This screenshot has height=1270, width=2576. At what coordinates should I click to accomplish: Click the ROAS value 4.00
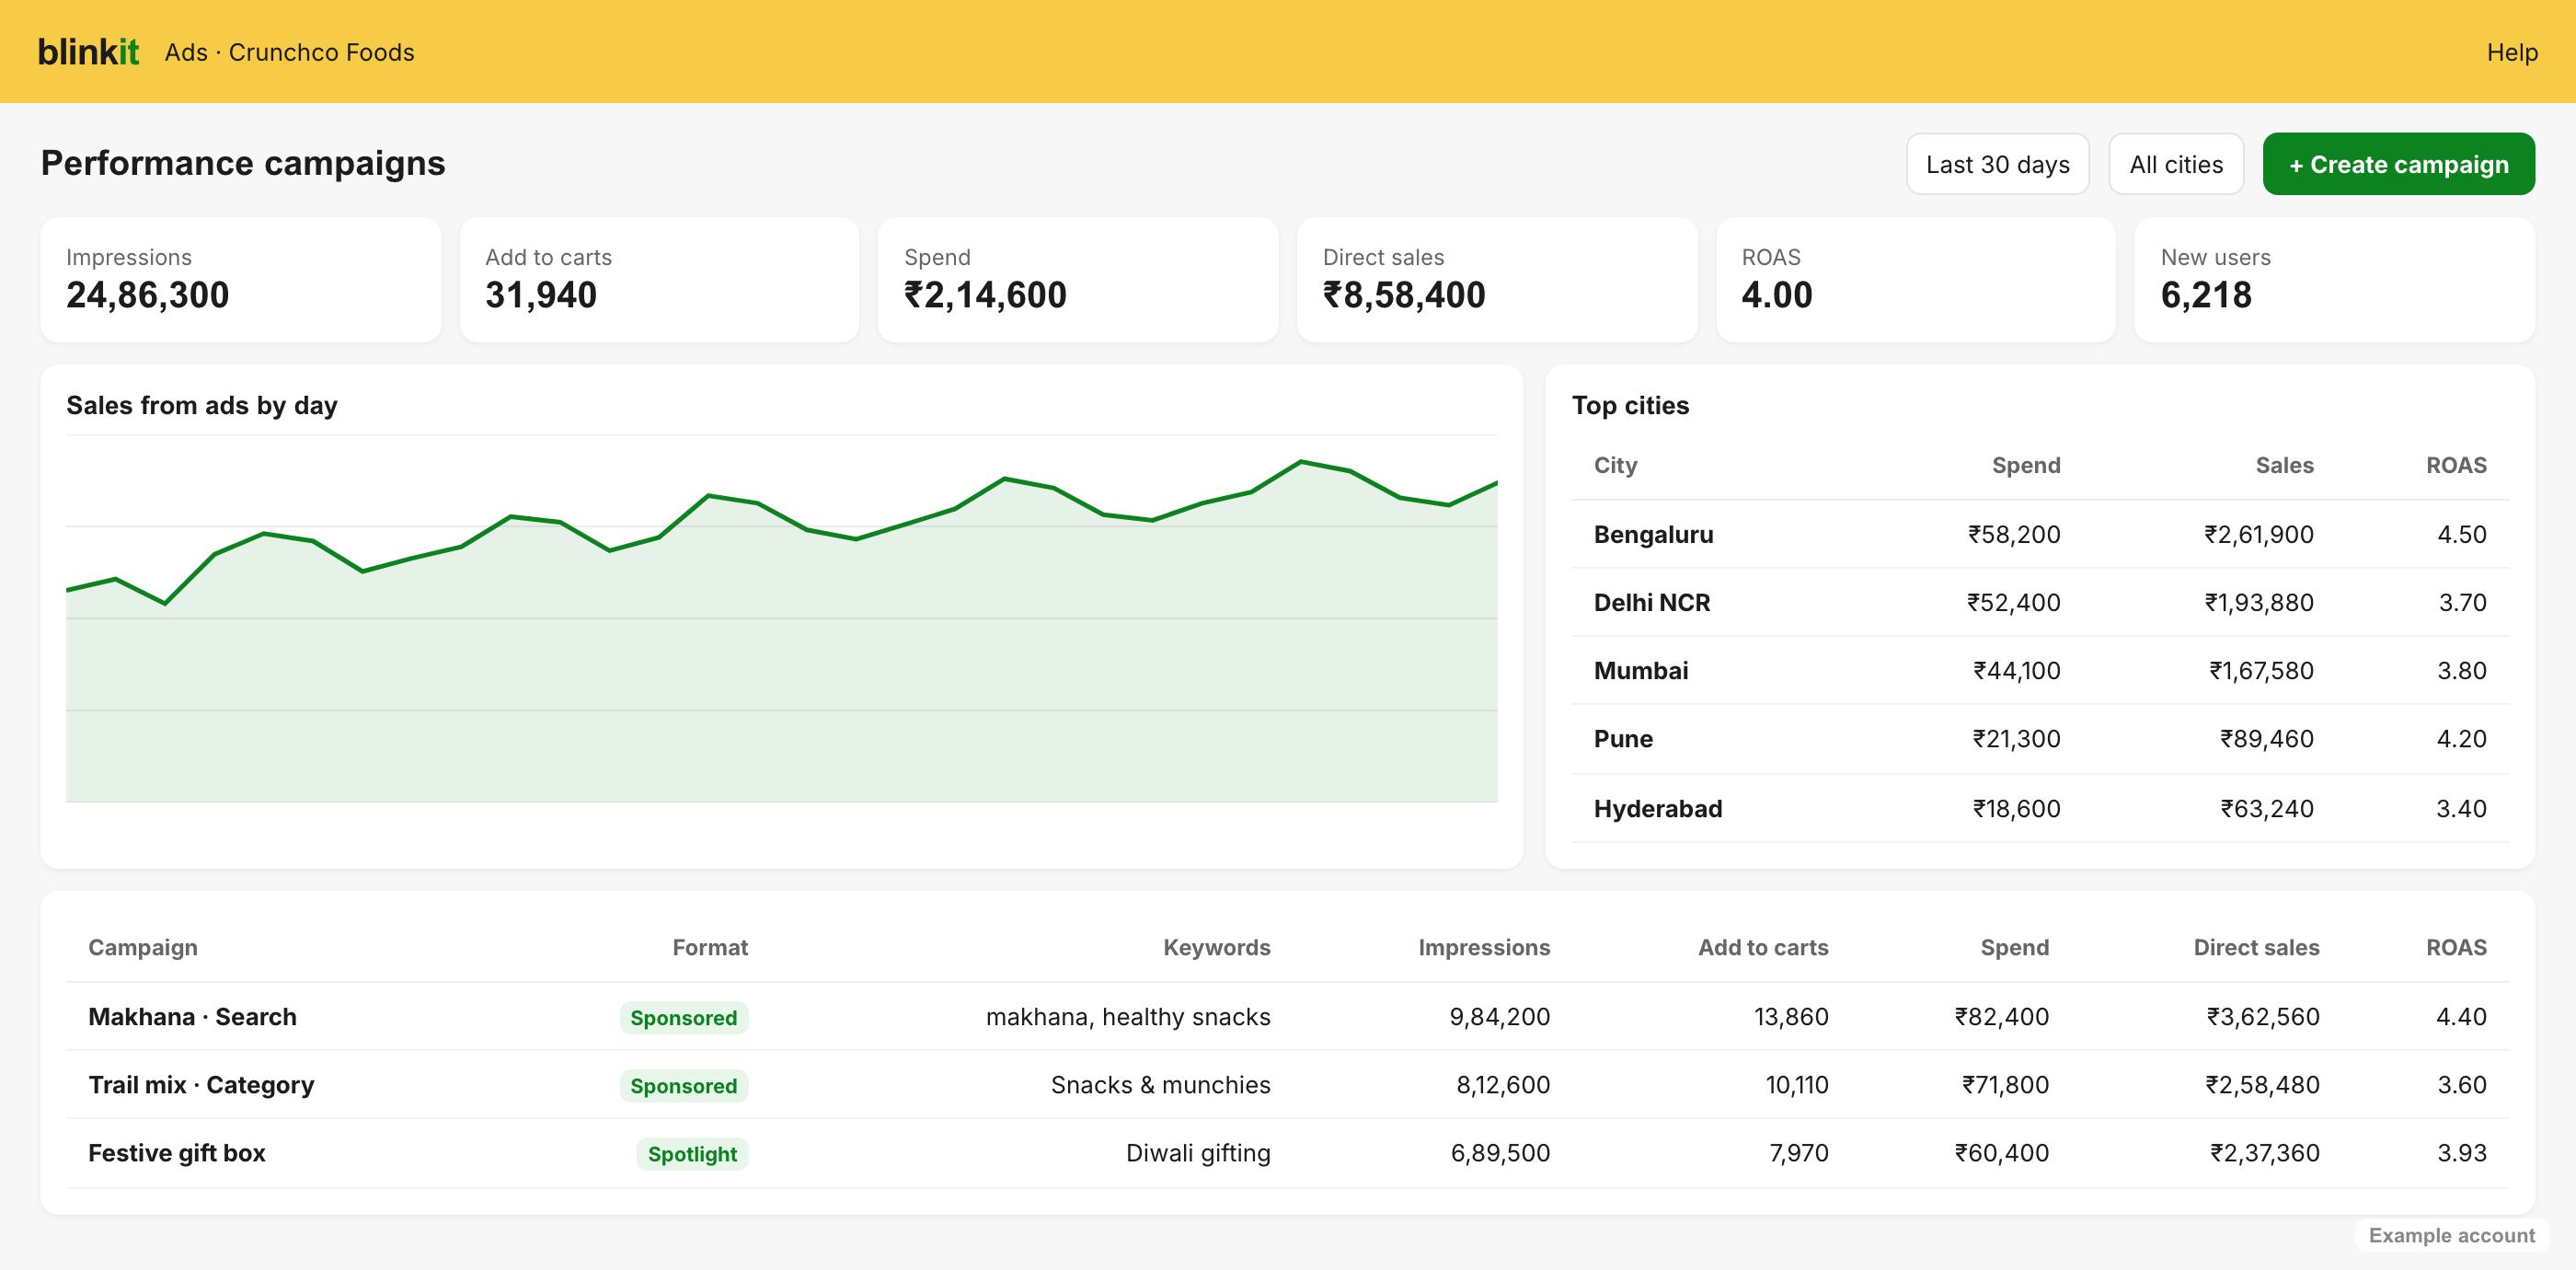click(x=1776, y=295)
